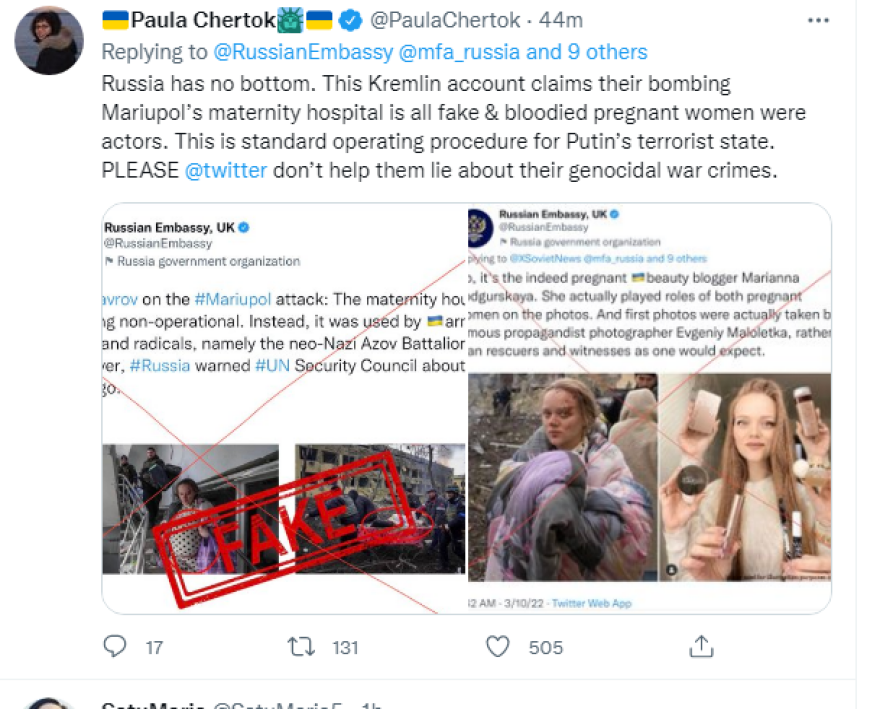
Task: Open the 44m timestamp link
Action: pos(561,20)
